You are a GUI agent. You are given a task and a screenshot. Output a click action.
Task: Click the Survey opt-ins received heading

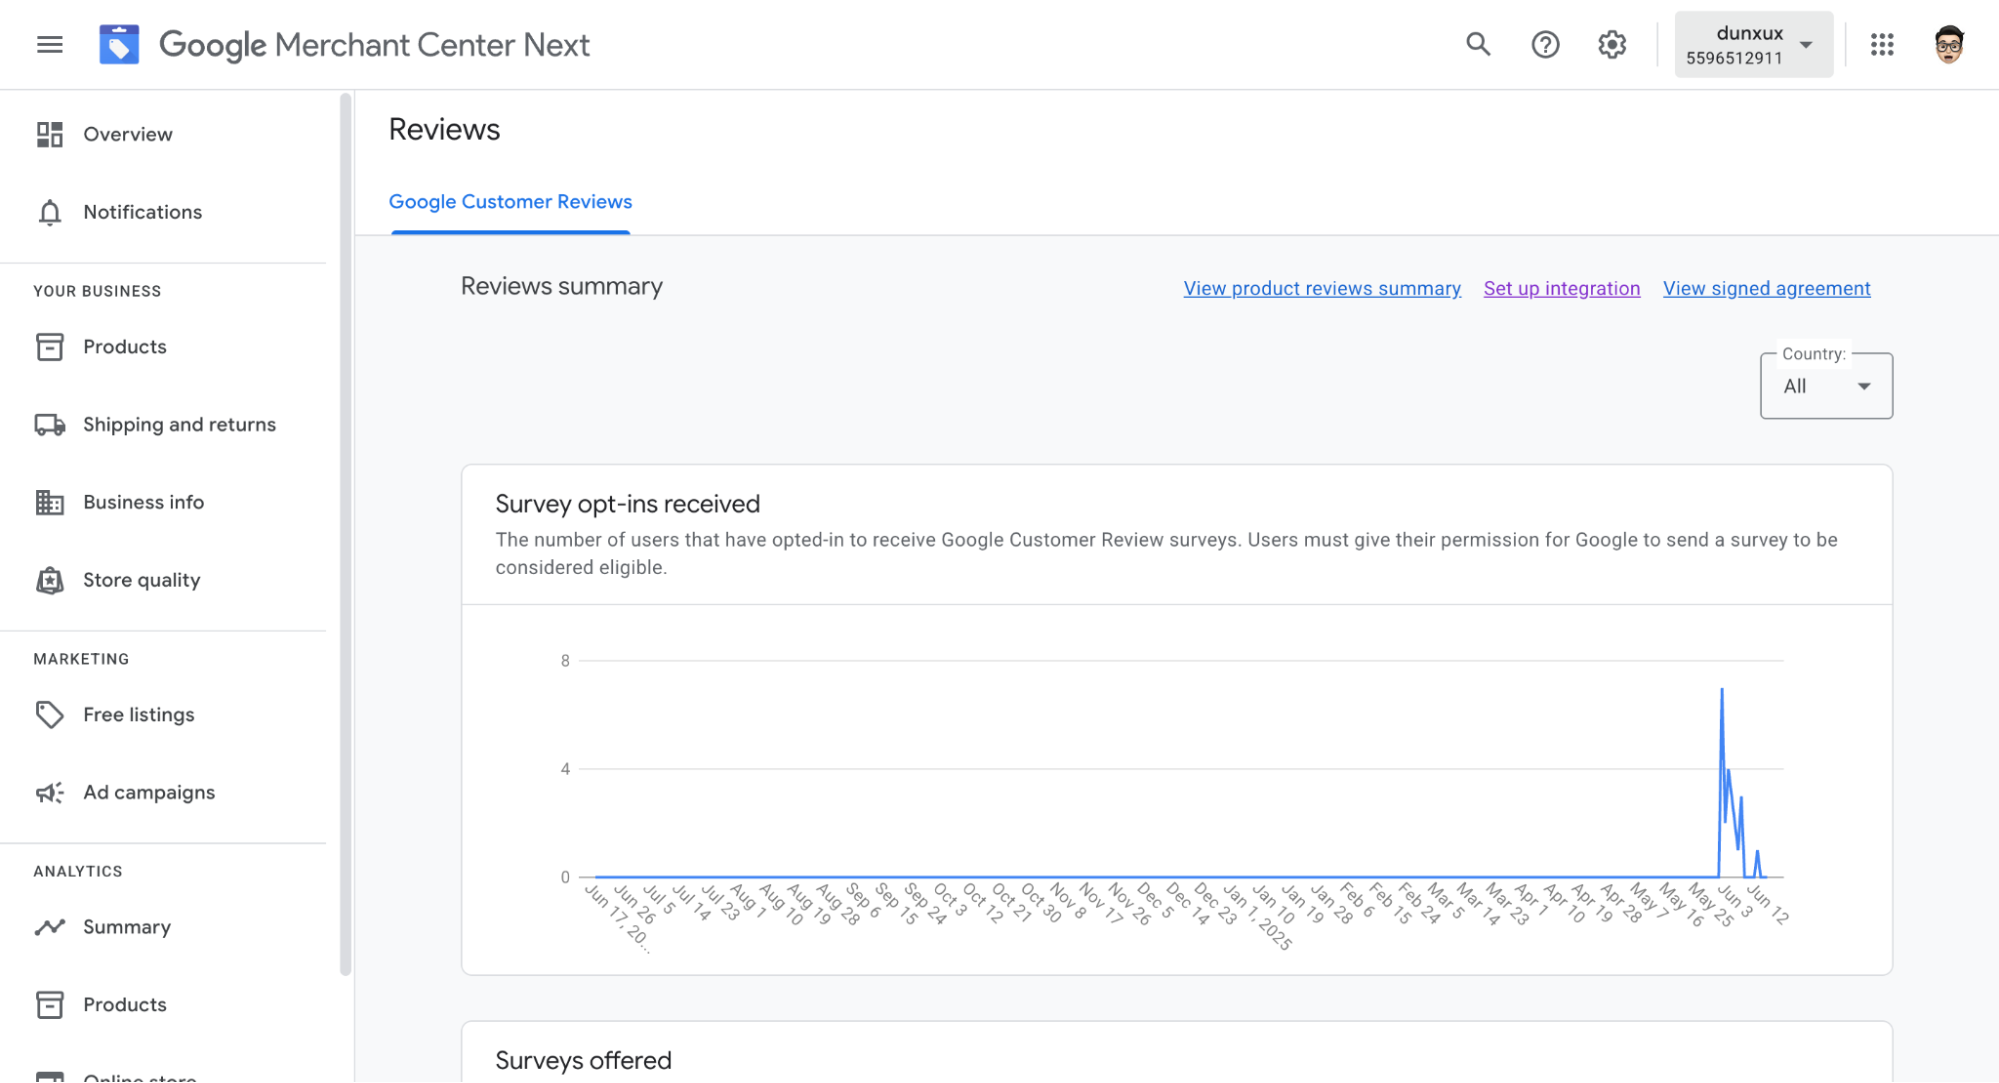tap(628, 504)
